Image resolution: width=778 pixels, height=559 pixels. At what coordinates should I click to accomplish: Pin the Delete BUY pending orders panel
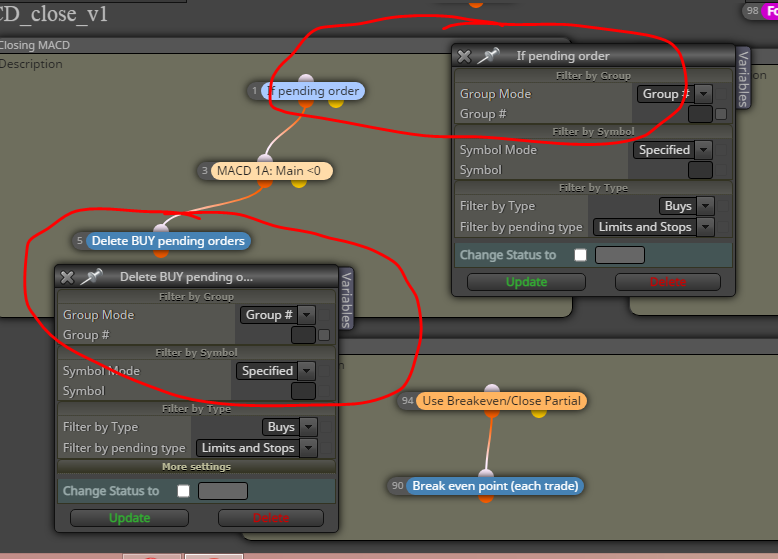coord(91,276)
